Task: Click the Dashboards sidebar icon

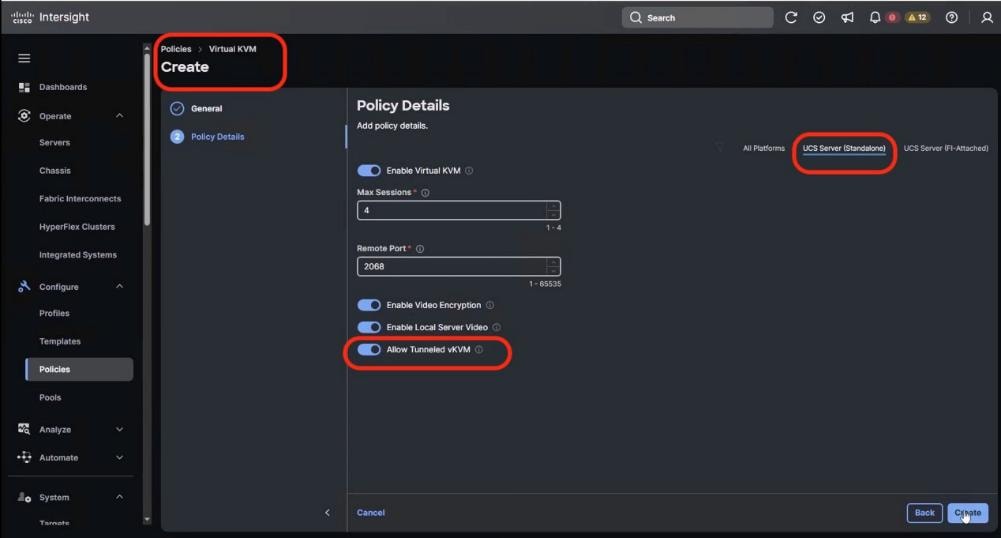Action: 24,87
